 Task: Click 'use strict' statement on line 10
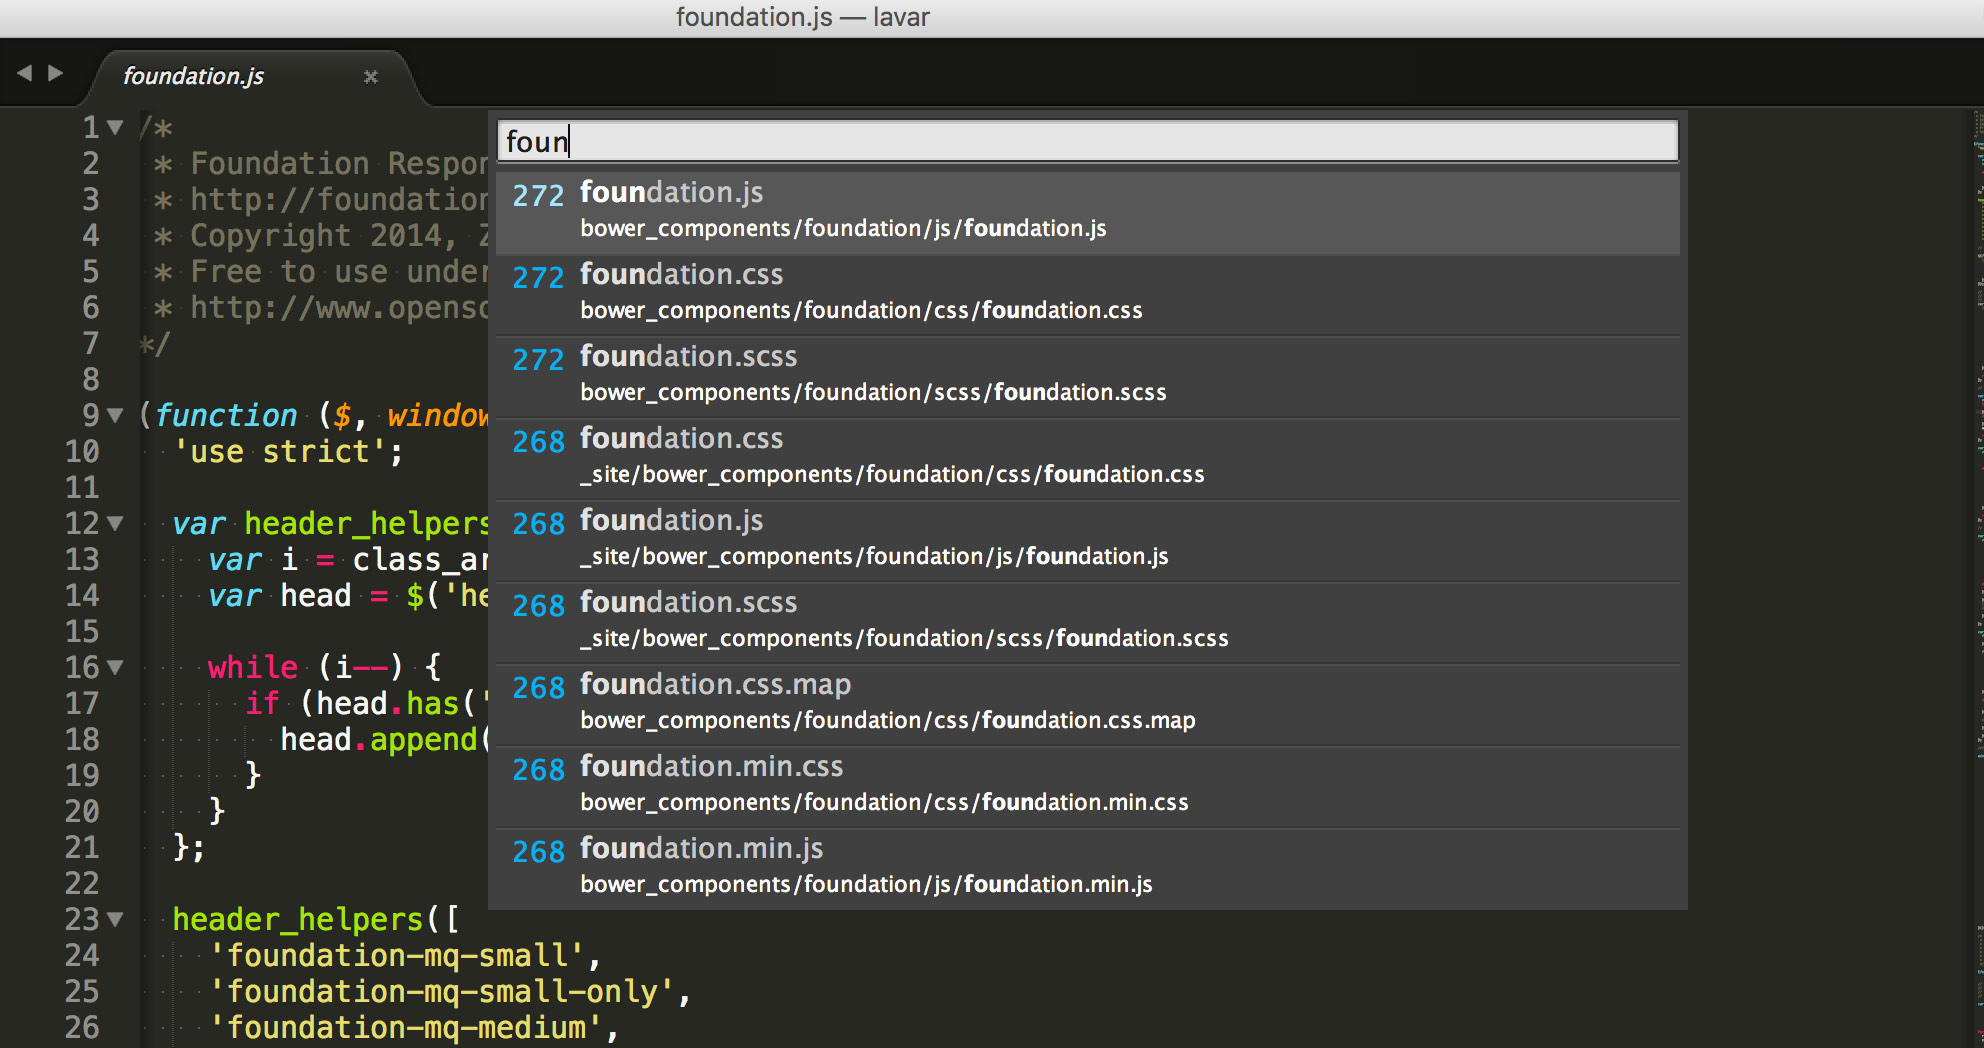point(288,452)
